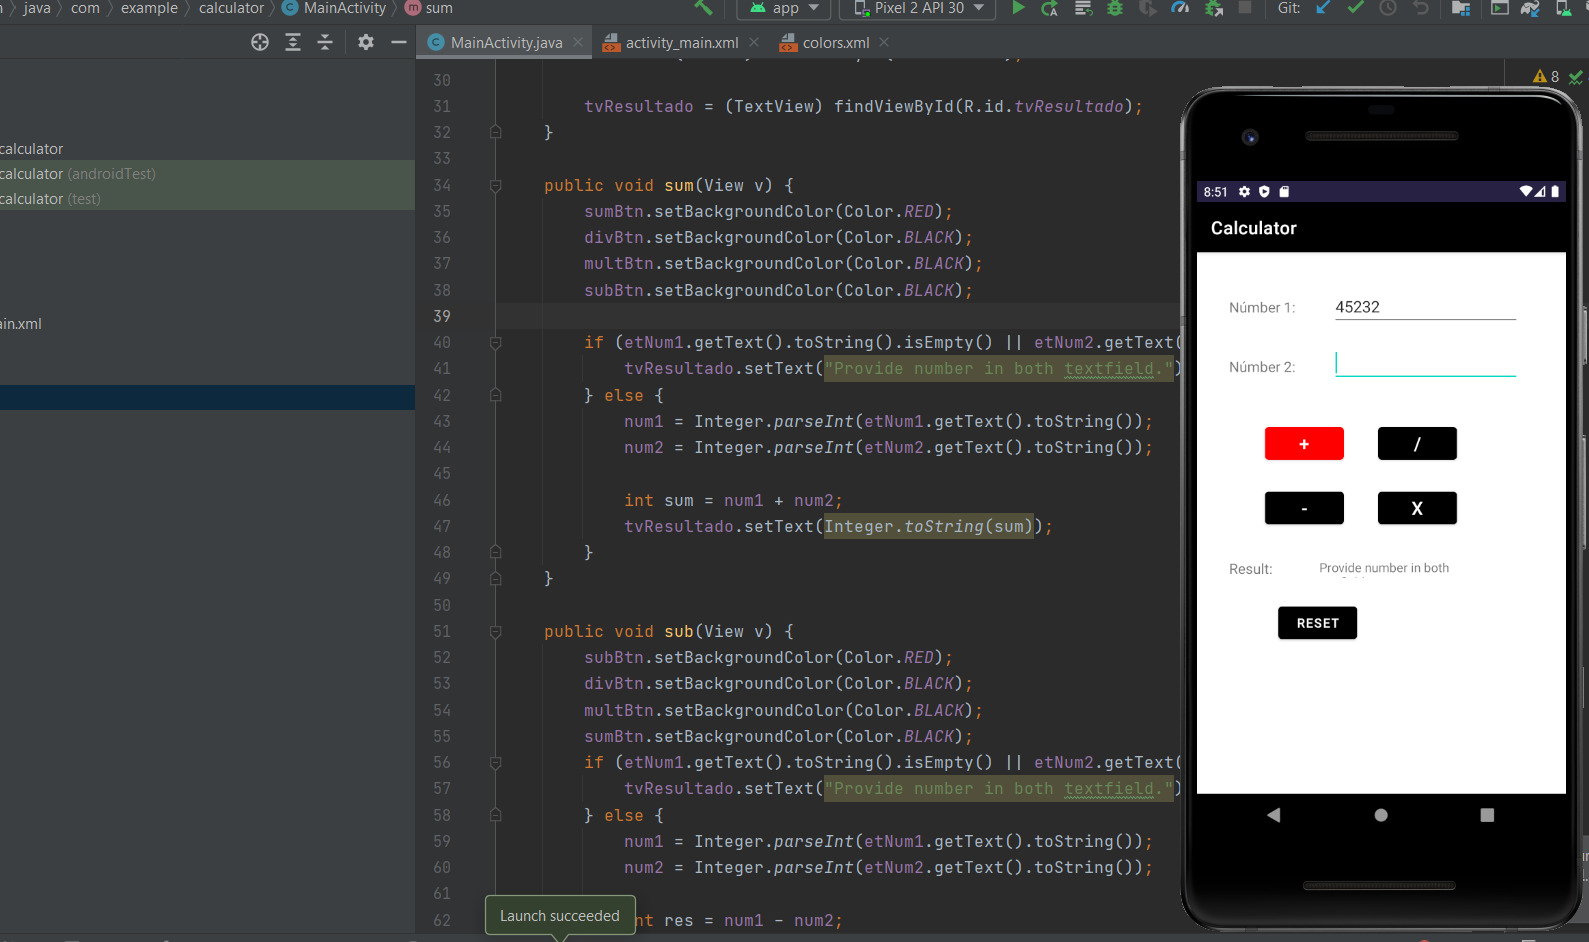Click Apply Changes and Restart Activity icon
This screenshot has height=942, width=1589.
[x=1049, y=8]
